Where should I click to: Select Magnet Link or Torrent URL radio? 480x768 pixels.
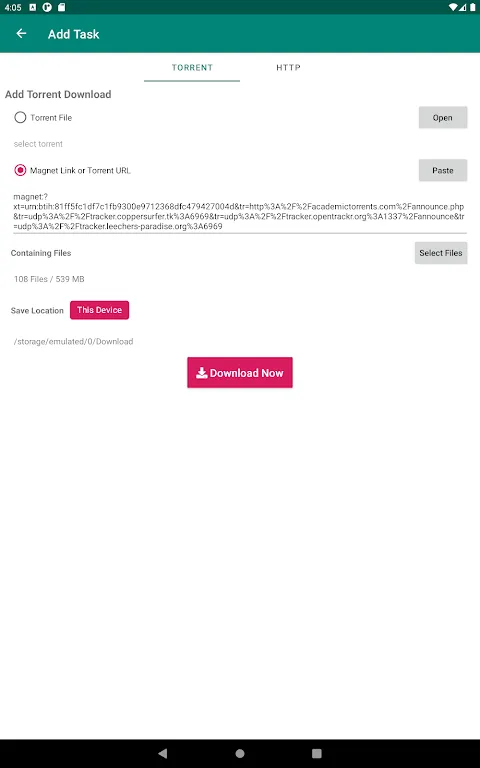(x=20, y=170)
